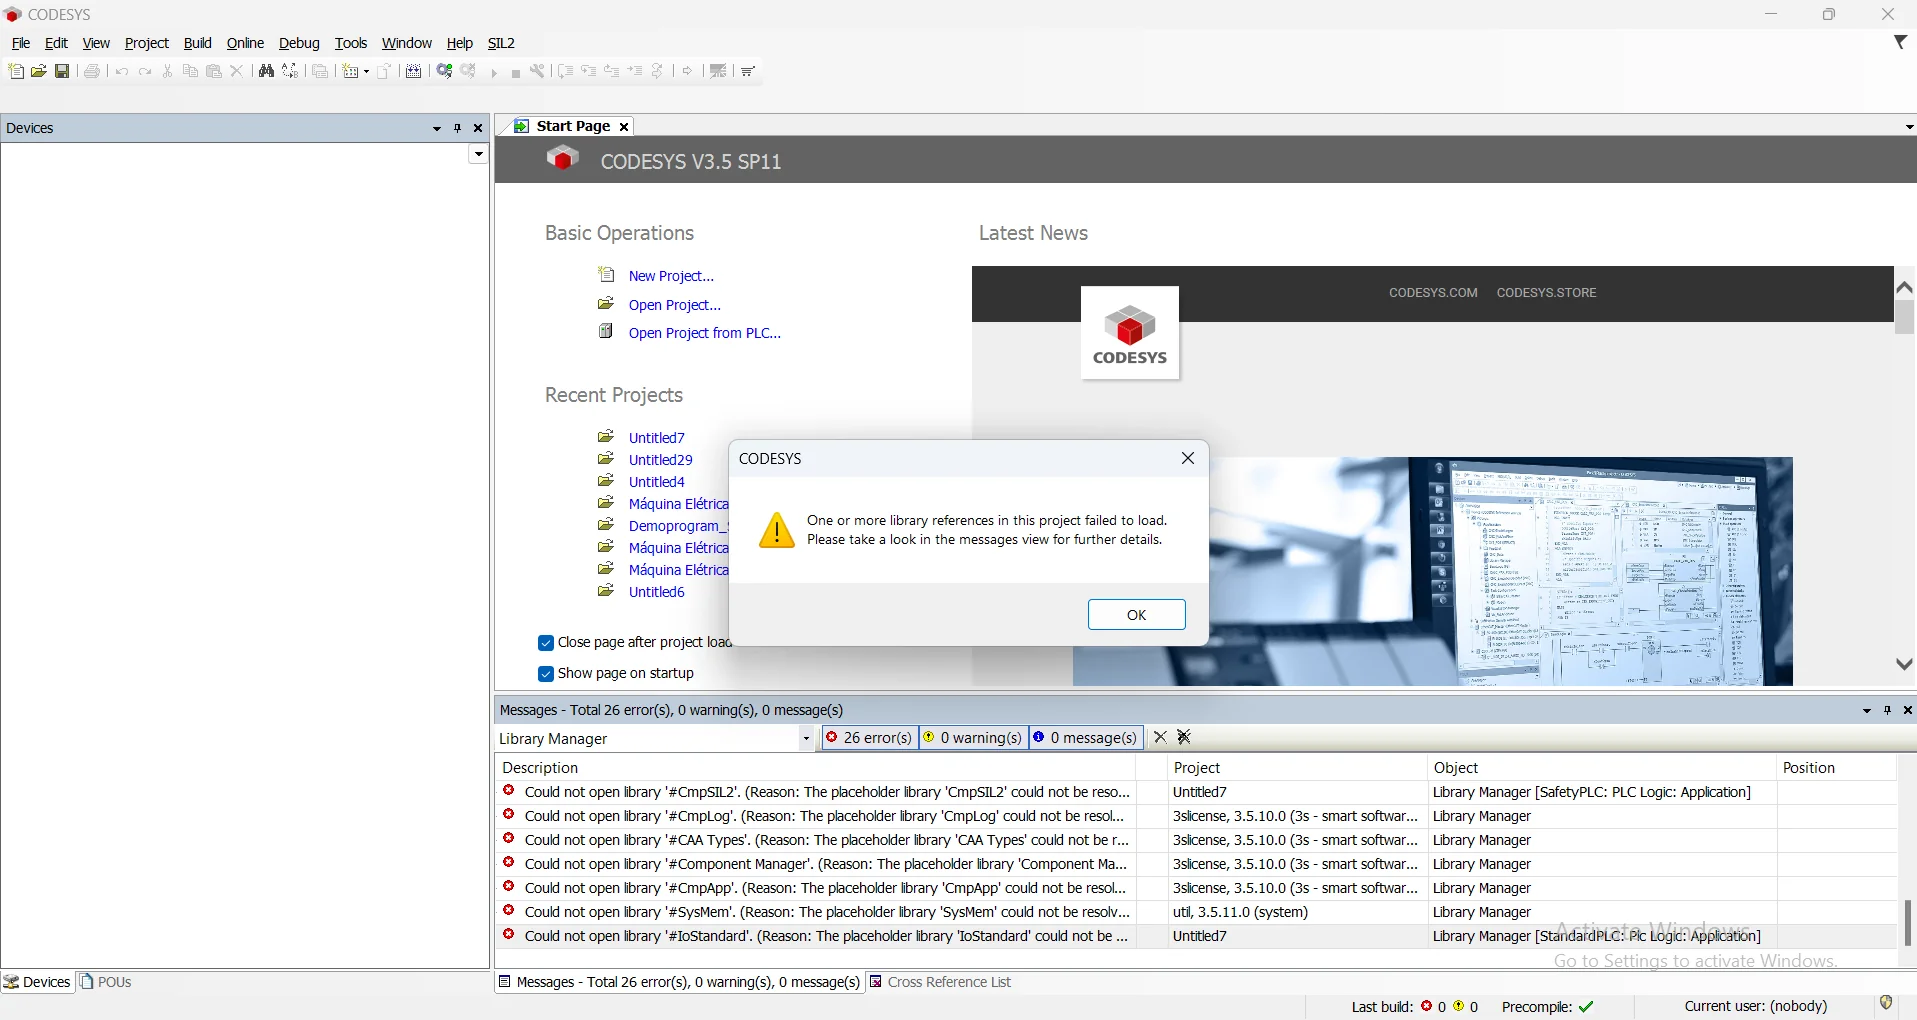Viewport: 1917px width, 1020px height.
Task: Close the CODESYS warning dialog with X
Action: [1188, 458]
